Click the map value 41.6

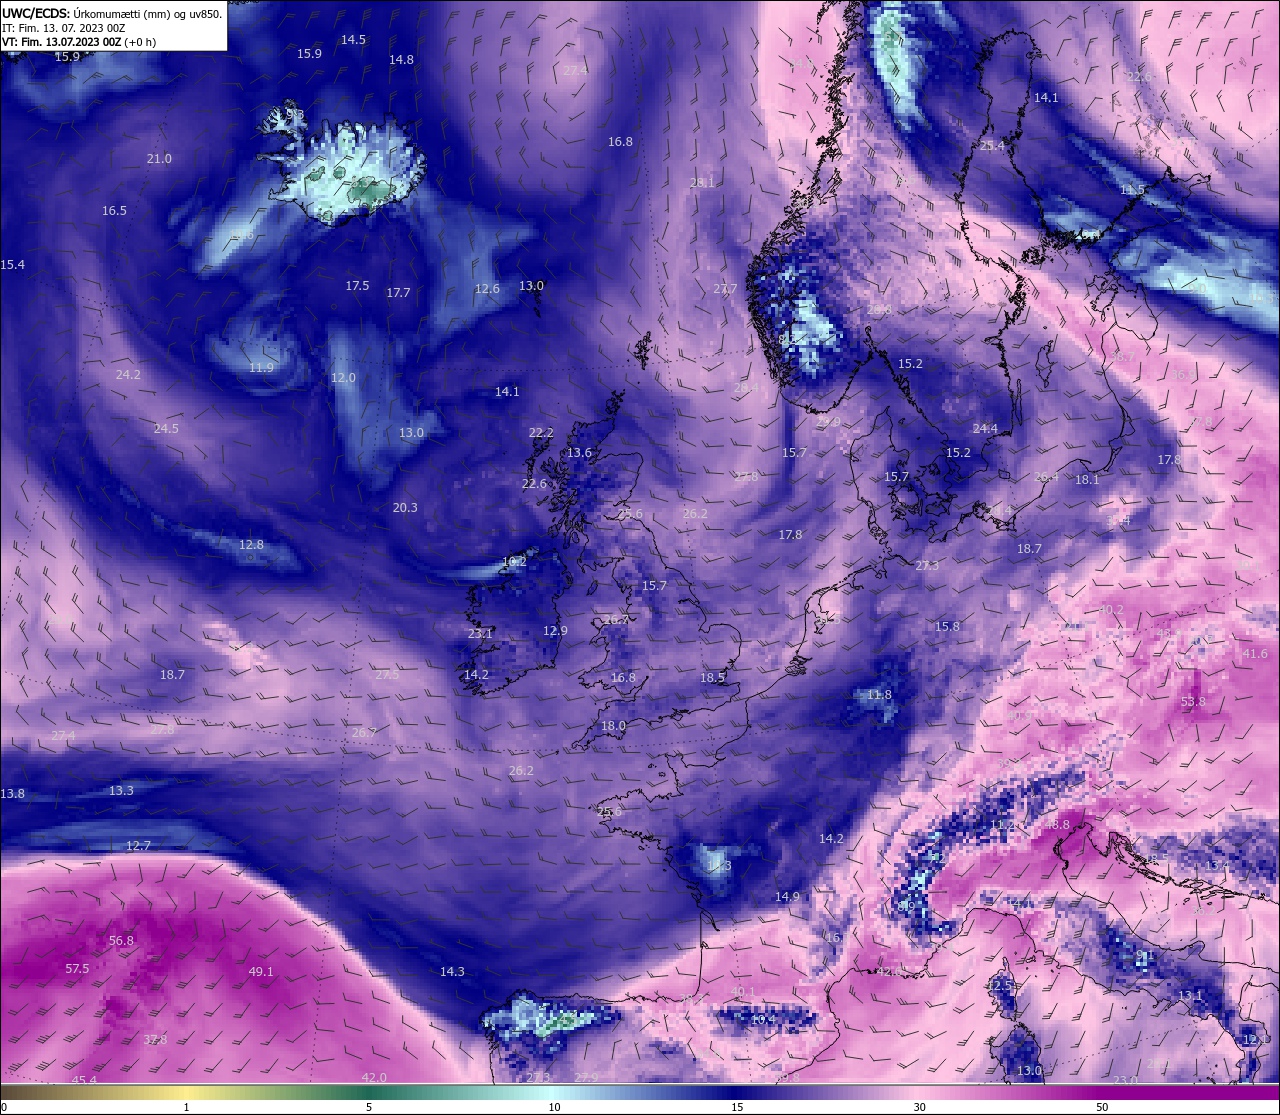tap(1254, 654)
